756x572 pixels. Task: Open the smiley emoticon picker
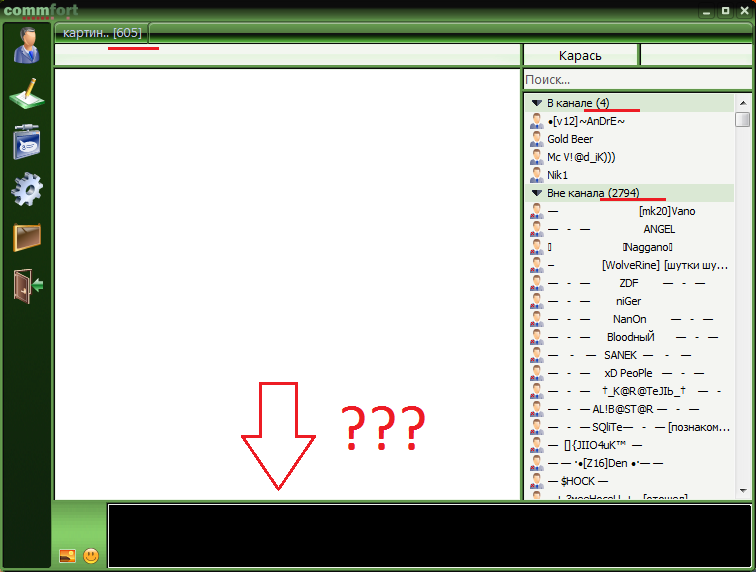point(91,555)
